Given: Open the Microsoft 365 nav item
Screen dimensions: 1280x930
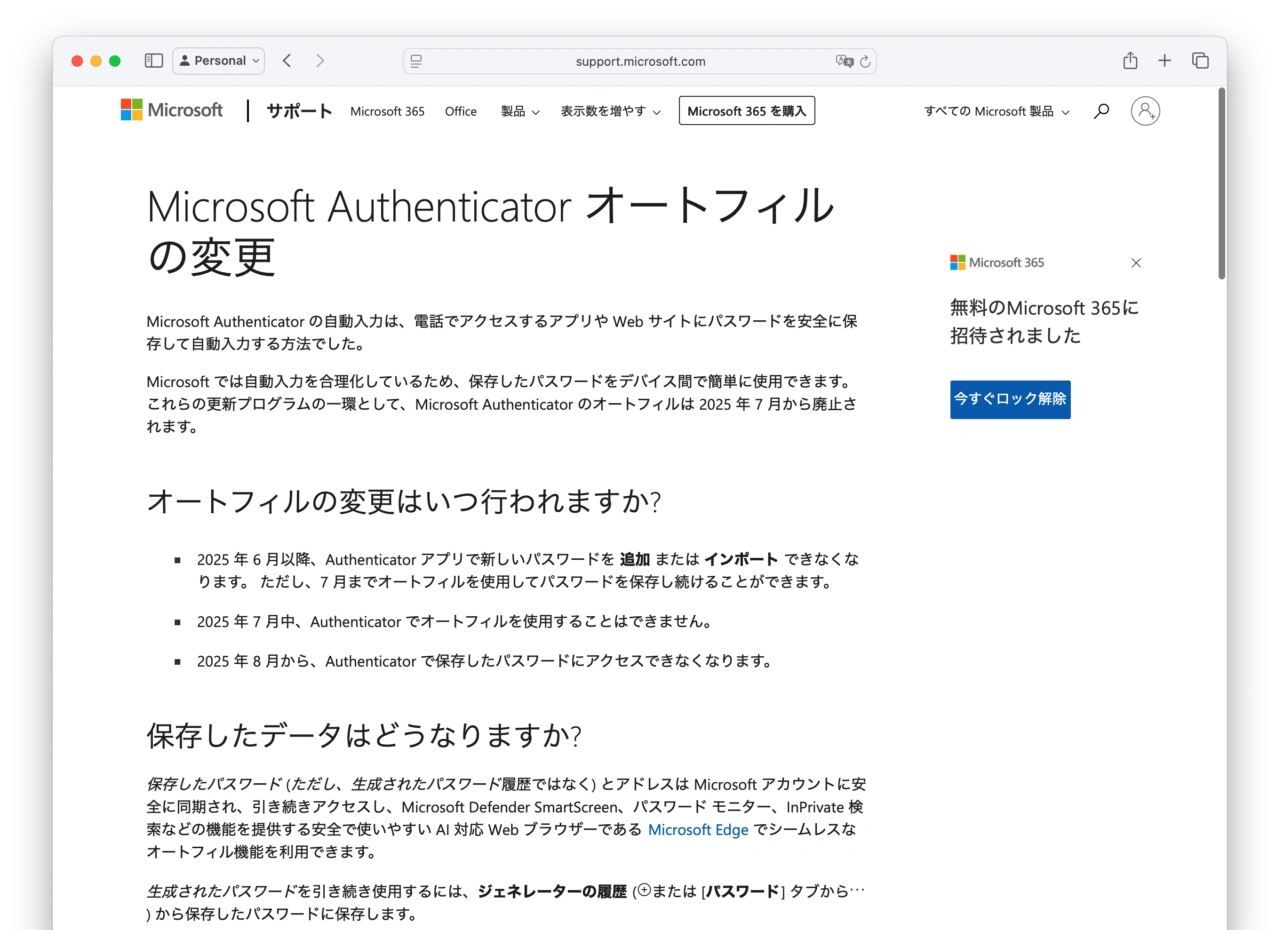Looking at the screenshot, I should [x=387, y=112].
